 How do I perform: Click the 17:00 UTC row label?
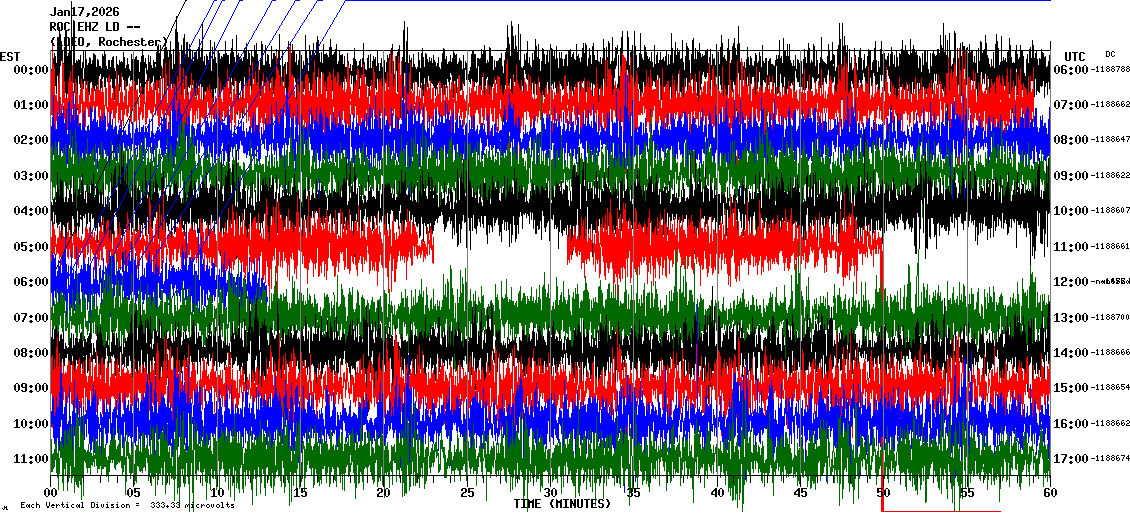pyautogui.click(x=1070, y=459)
